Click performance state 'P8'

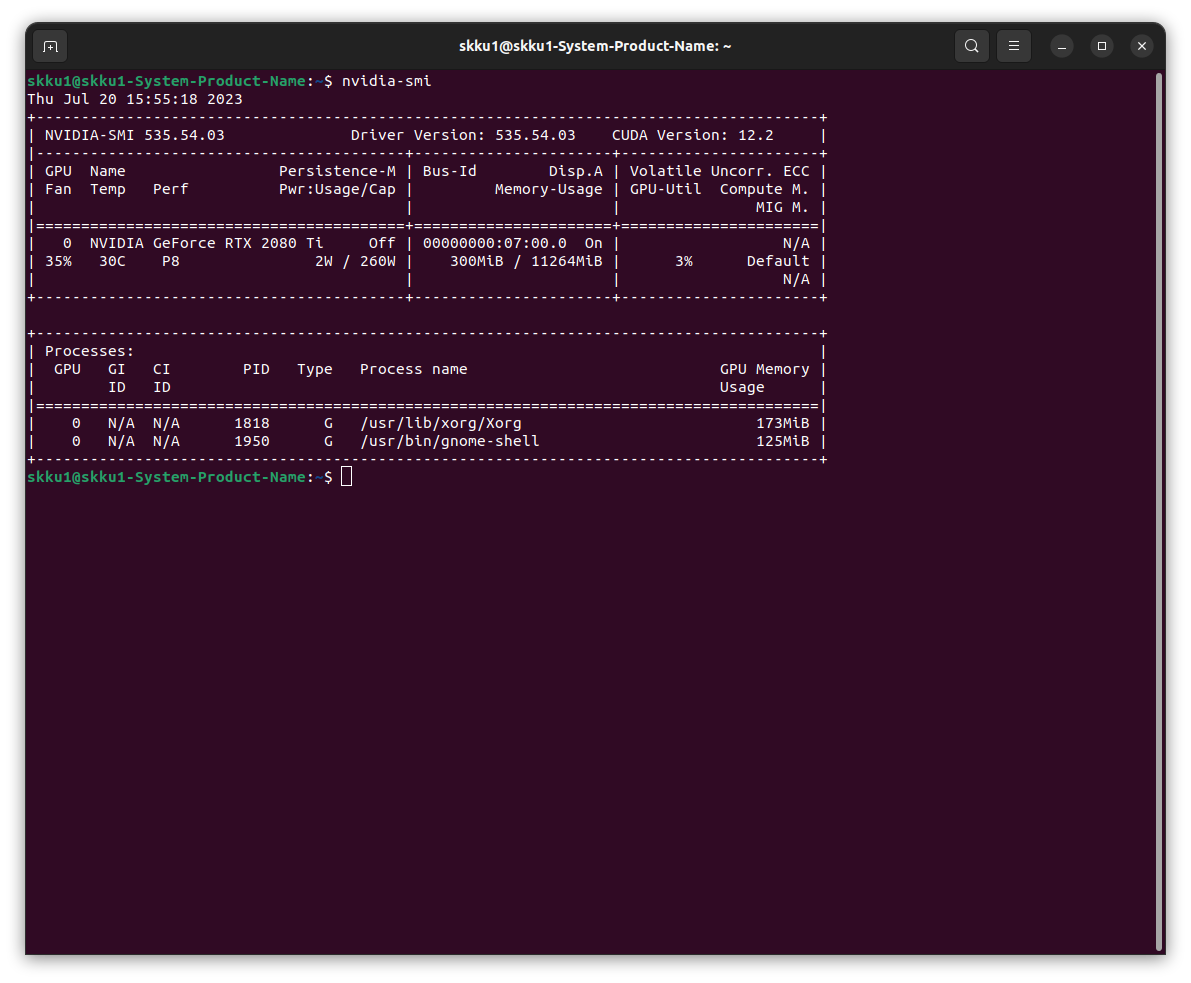tap(171, 261)
